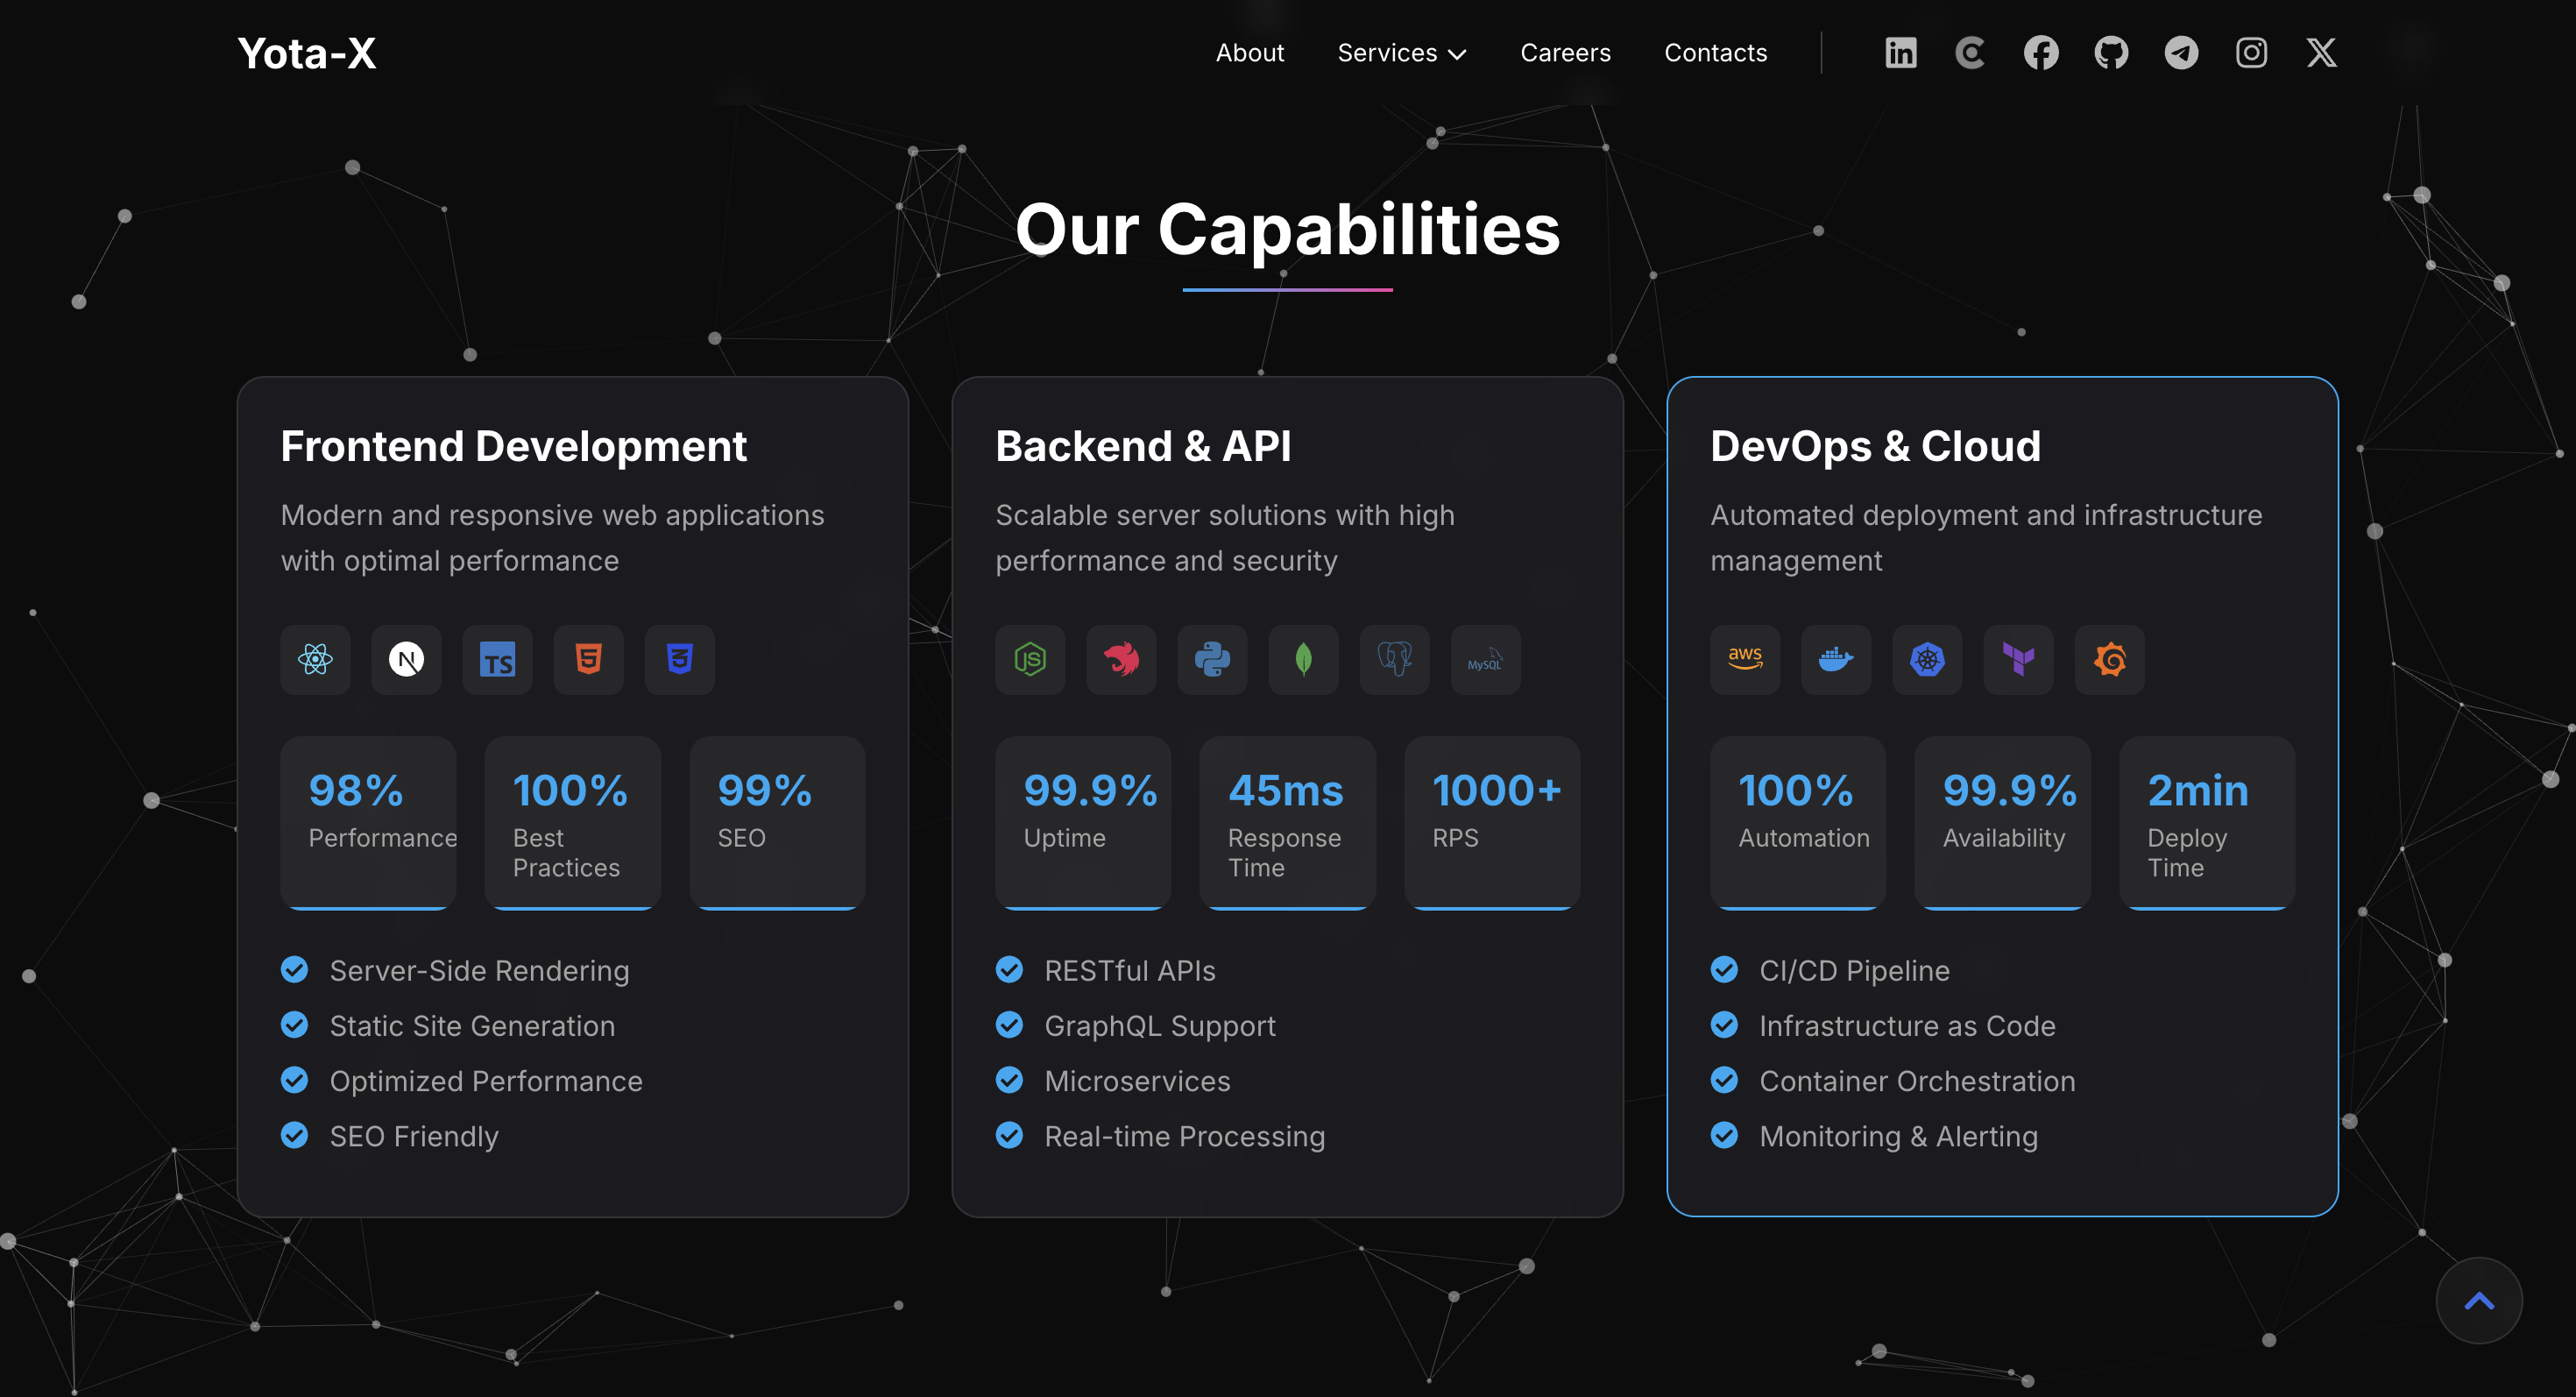Click the 98% Performance stat

pyautogui.click(x=368, y=823)
